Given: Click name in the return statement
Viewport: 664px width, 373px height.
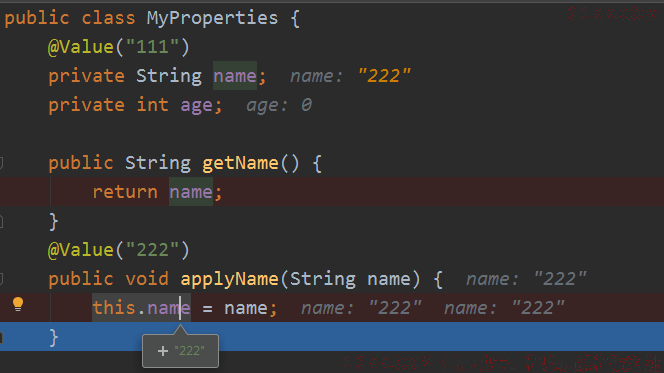Looking at the screenshot, I should 191,192.
